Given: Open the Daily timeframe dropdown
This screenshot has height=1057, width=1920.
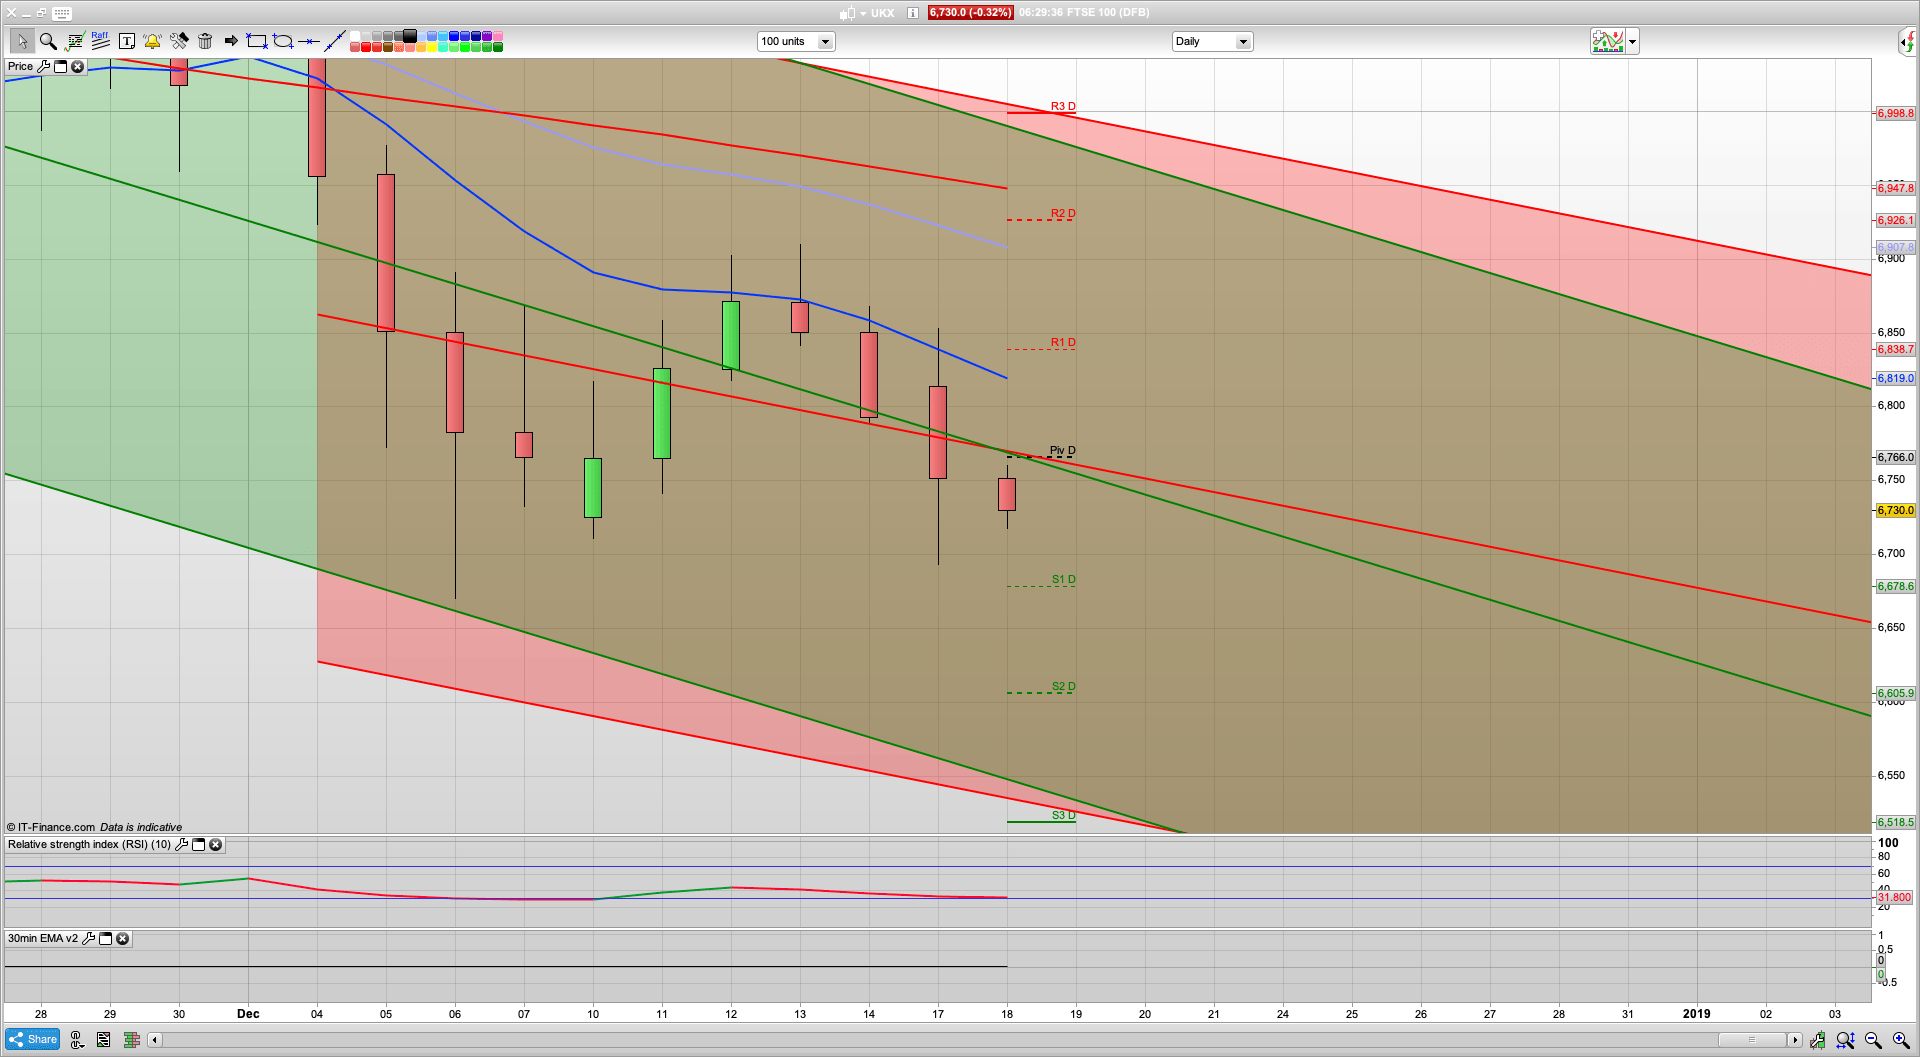Looking at the screenshot, I should click(x=1243, y=41).
